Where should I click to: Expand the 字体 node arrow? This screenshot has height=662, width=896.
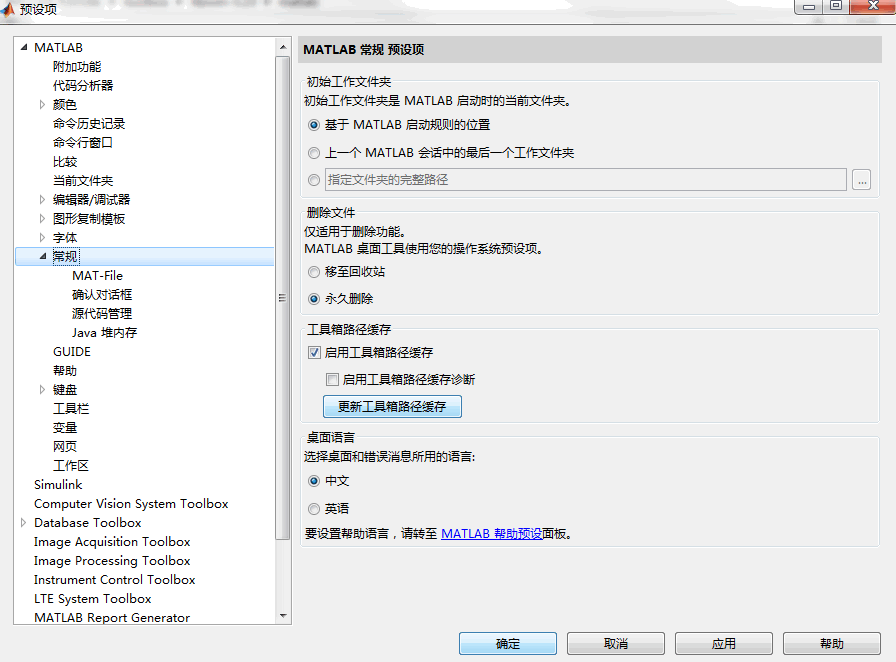tap(42, 237)
